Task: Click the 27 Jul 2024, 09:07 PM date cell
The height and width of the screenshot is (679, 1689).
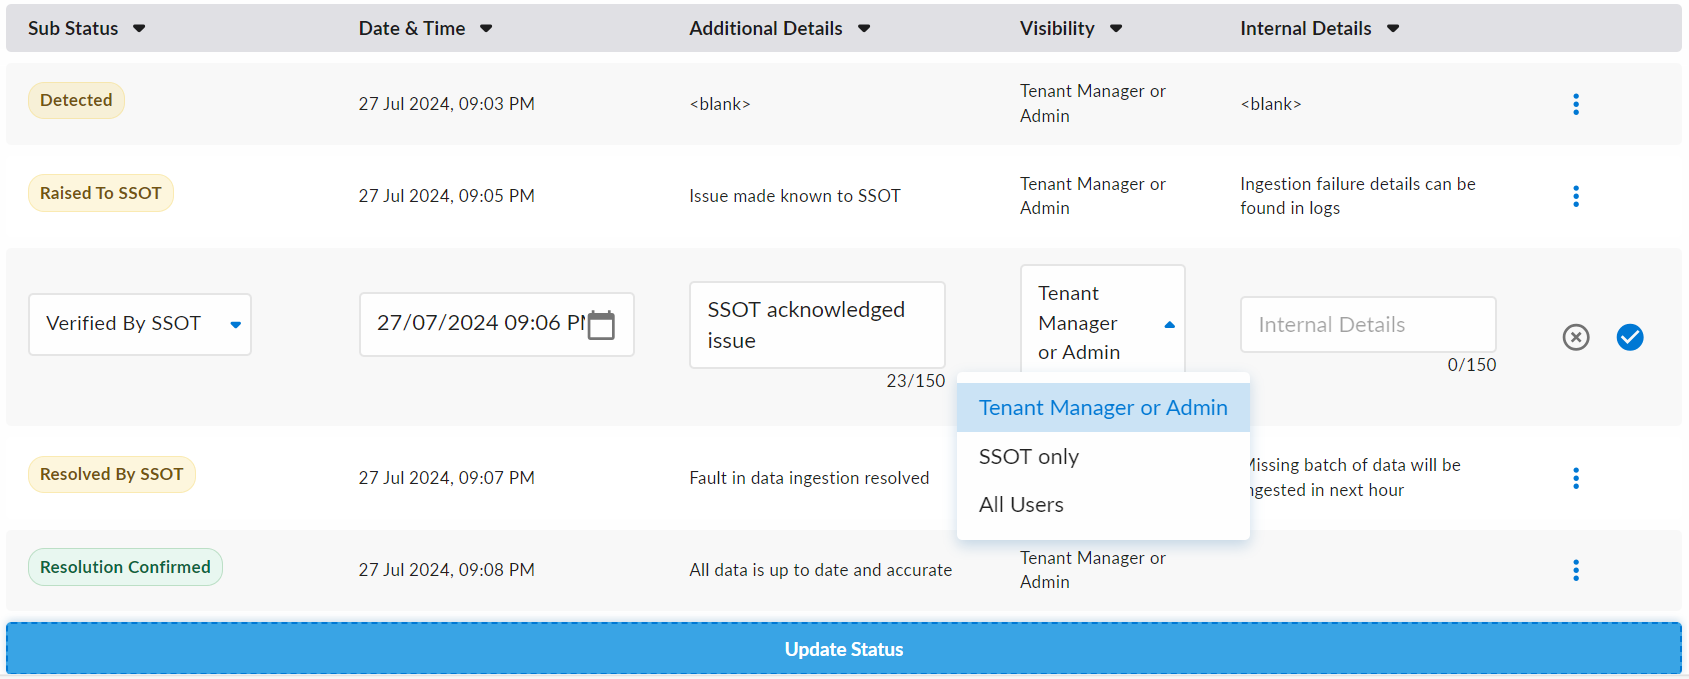Action: pyautogui.click(x=447, y=478)
